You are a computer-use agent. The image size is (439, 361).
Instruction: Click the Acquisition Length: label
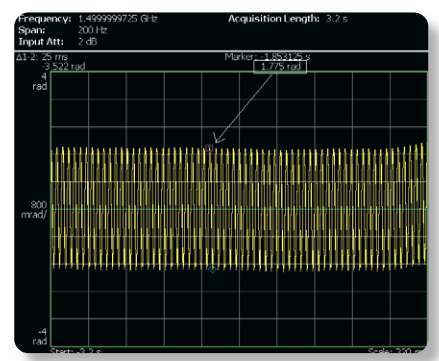pos(274,19)
